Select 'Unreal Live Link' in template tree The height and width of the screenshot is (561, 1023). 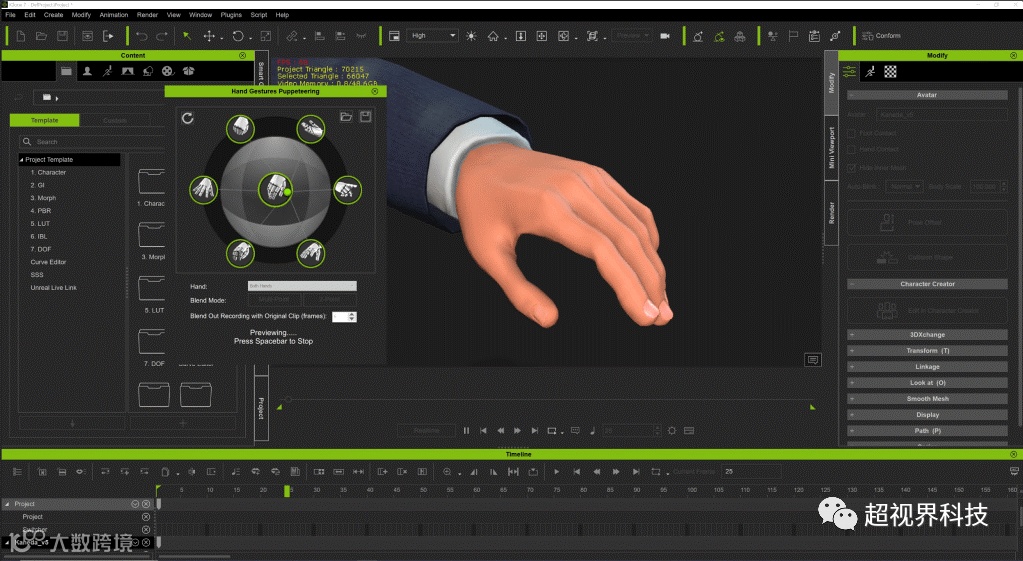(x=53, y=288)
